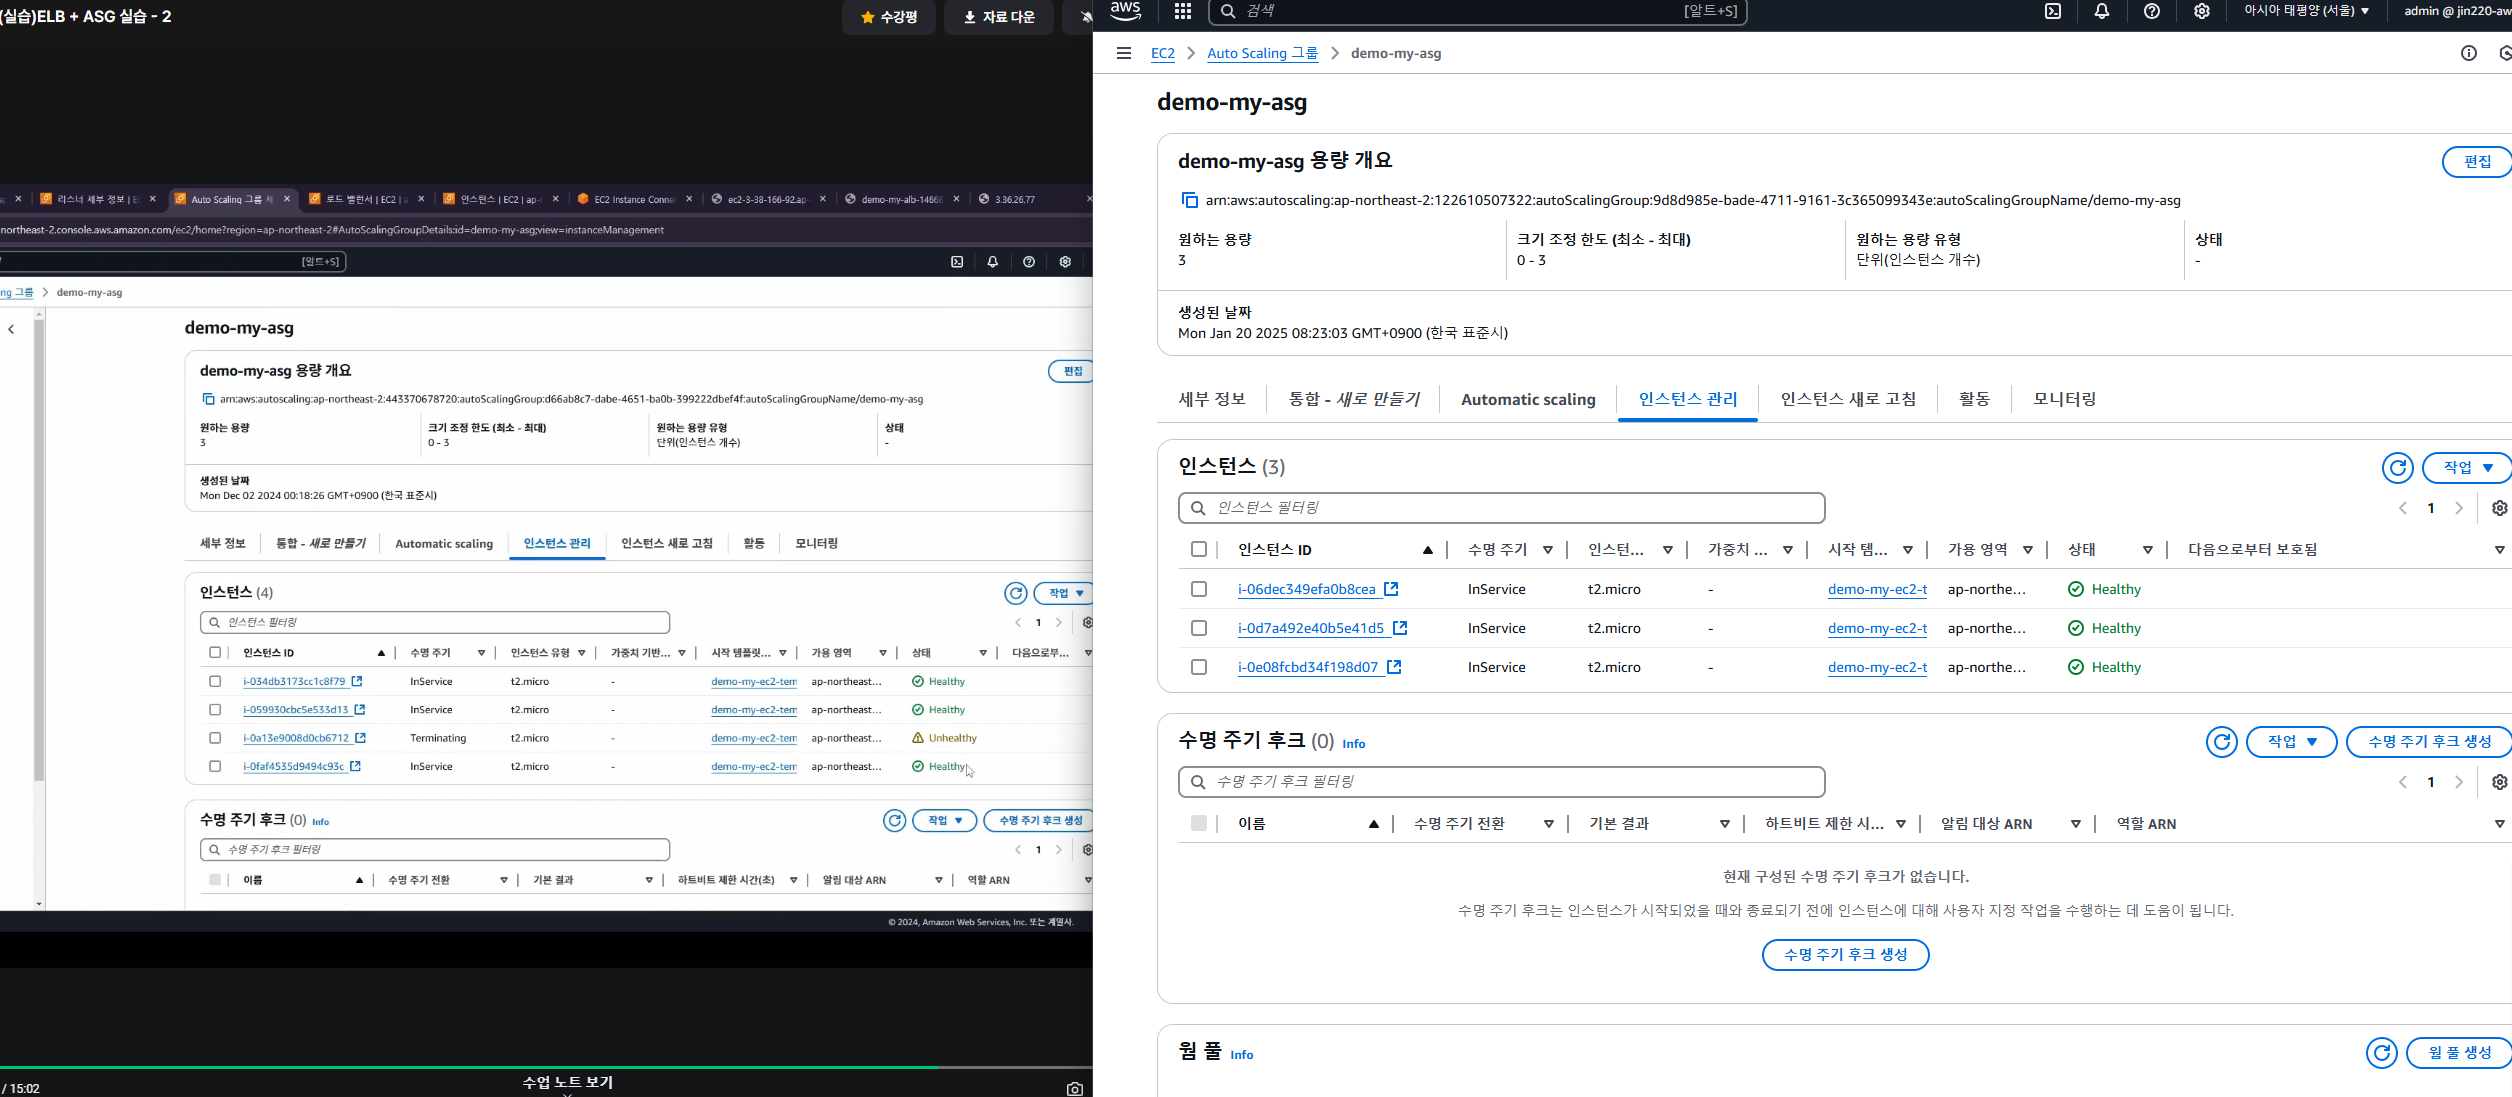Go to previous page of lifecycle hooks
Viewport: 2512px width, 1097px height.
tap(2403, 782)
